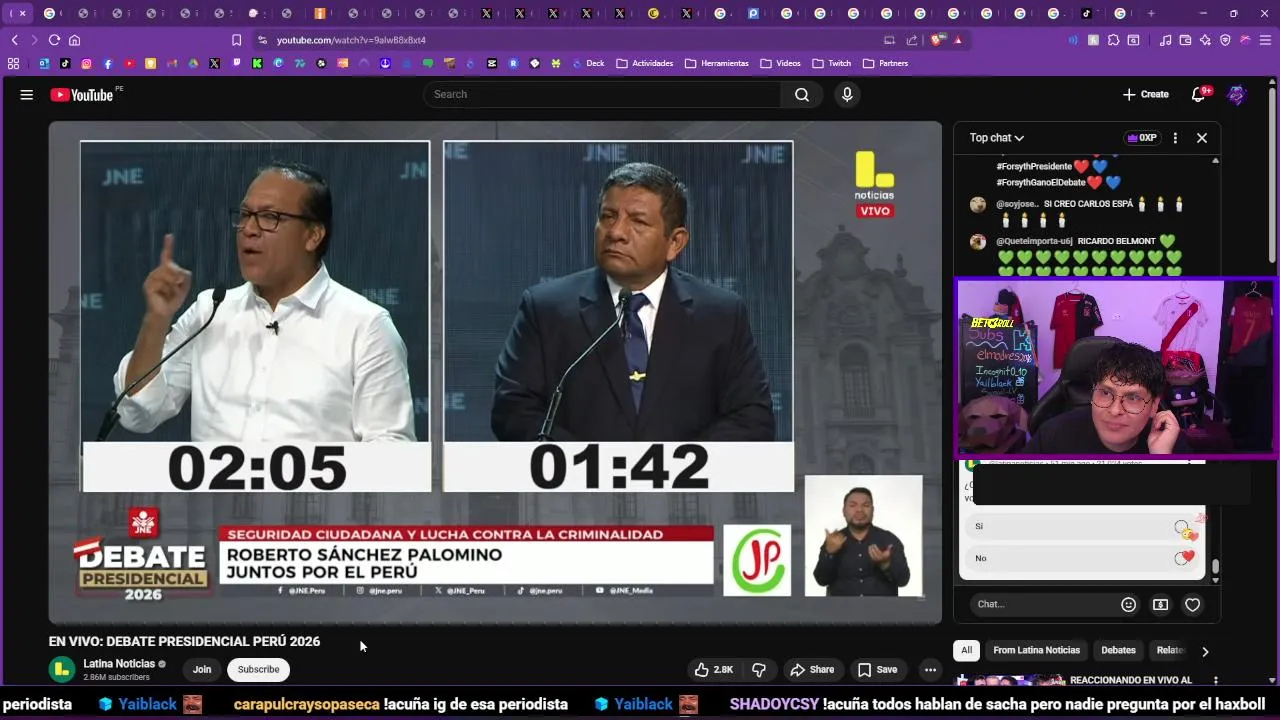Open the browser share page icon
The image size is (1280, 720).
(x=912, y=40)
